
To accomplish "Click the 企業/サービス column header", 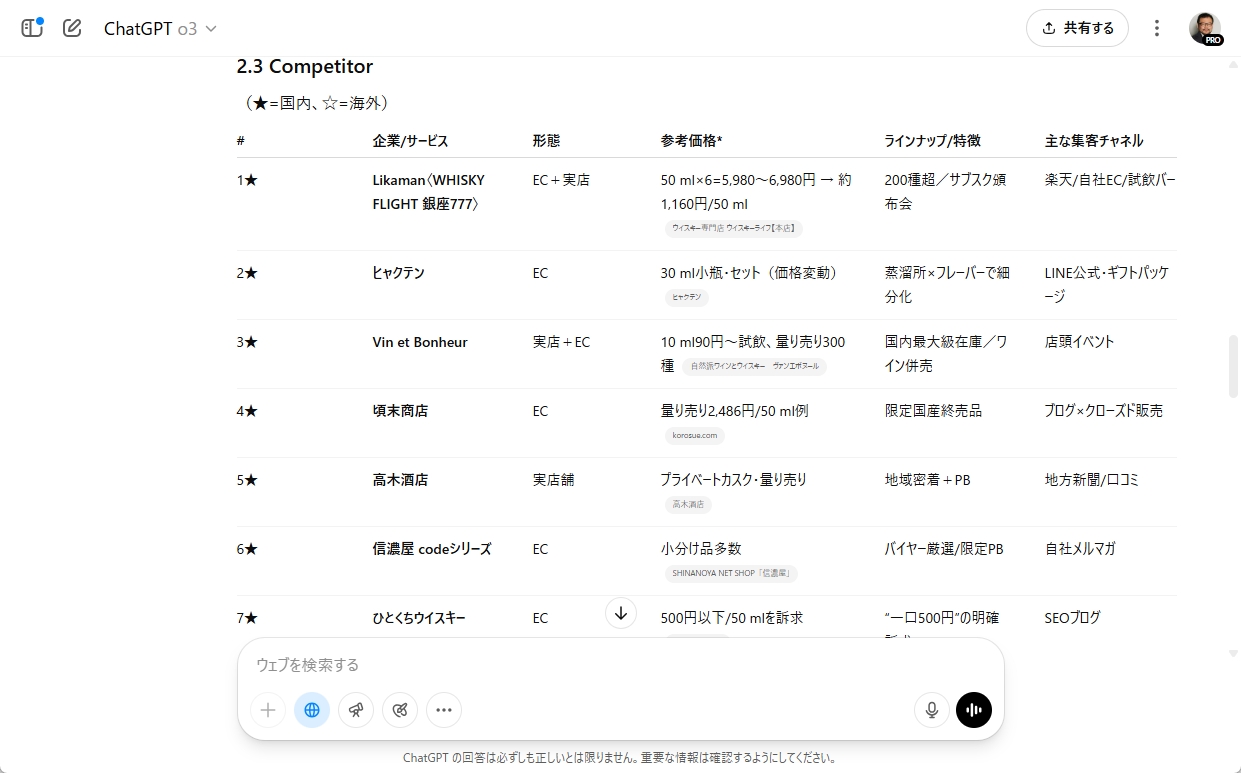I will click(411, 141).
